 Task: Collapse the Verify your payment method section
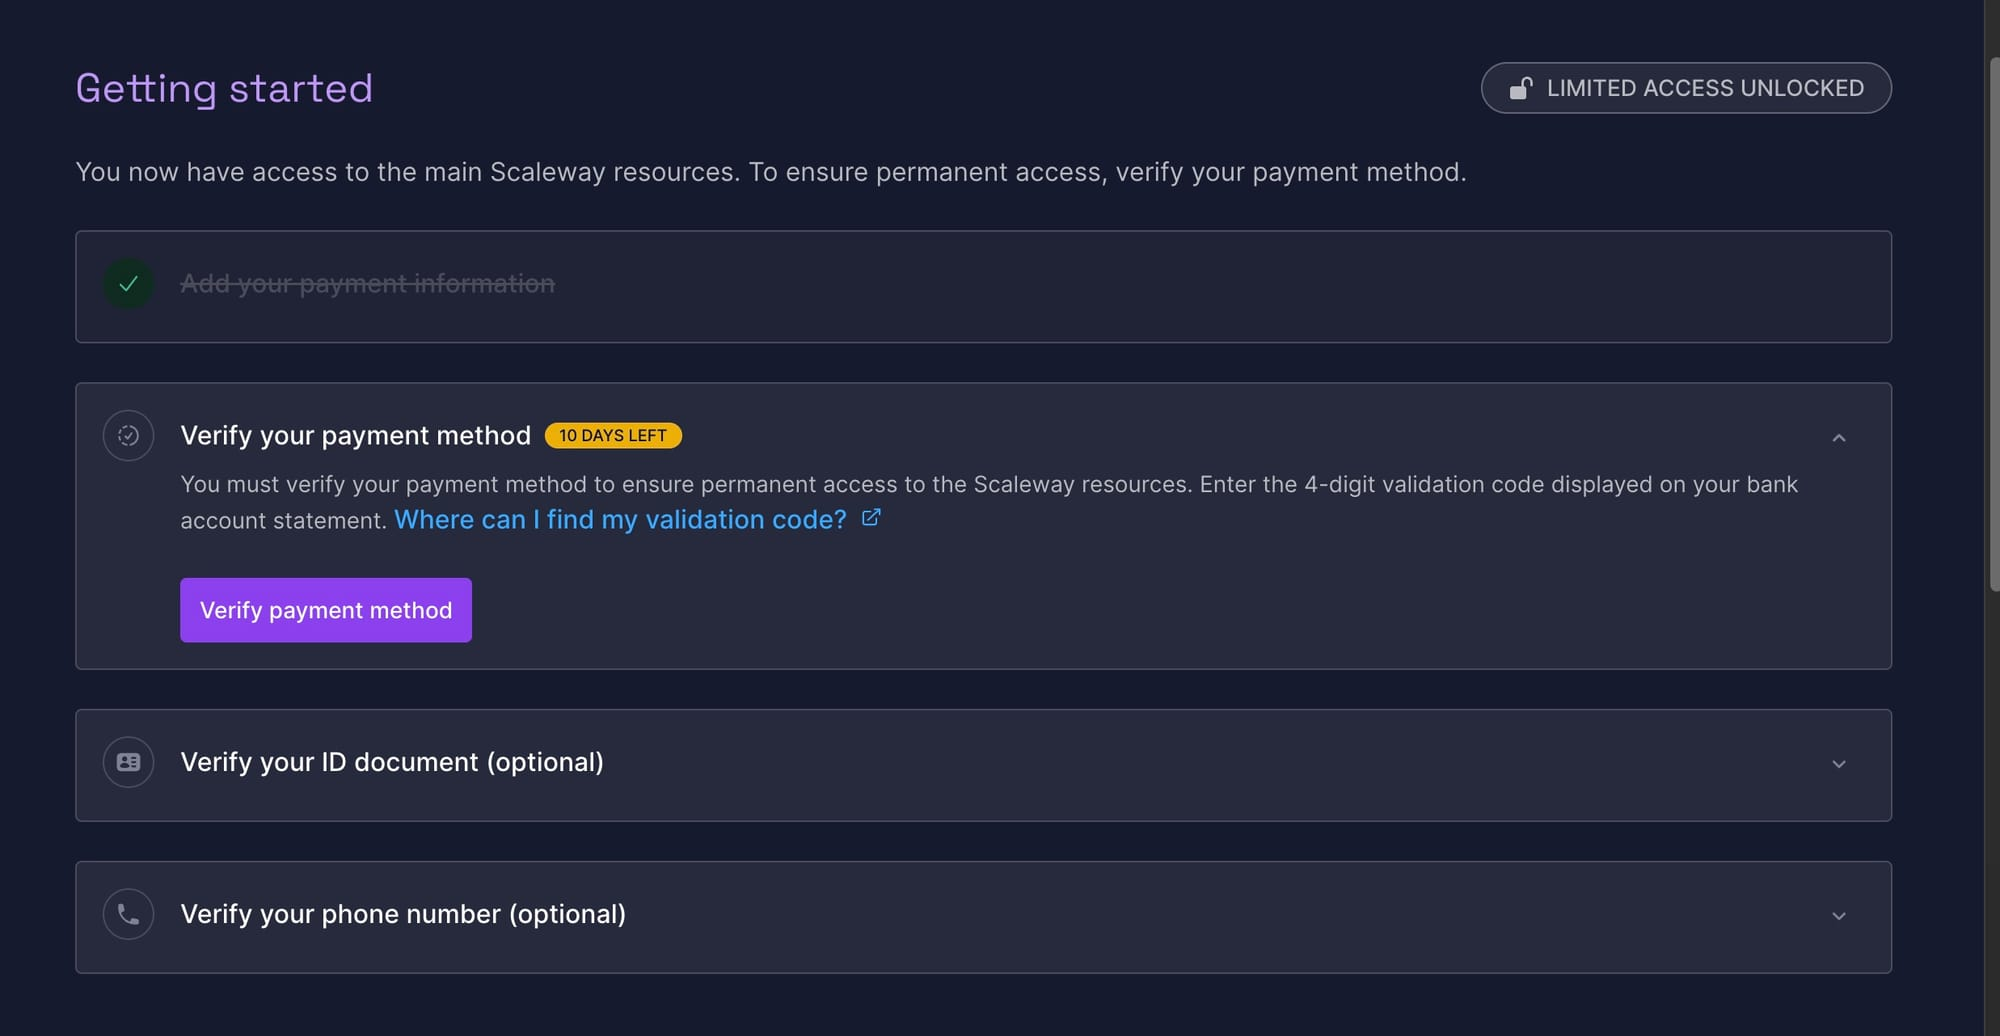(1838, 438)
